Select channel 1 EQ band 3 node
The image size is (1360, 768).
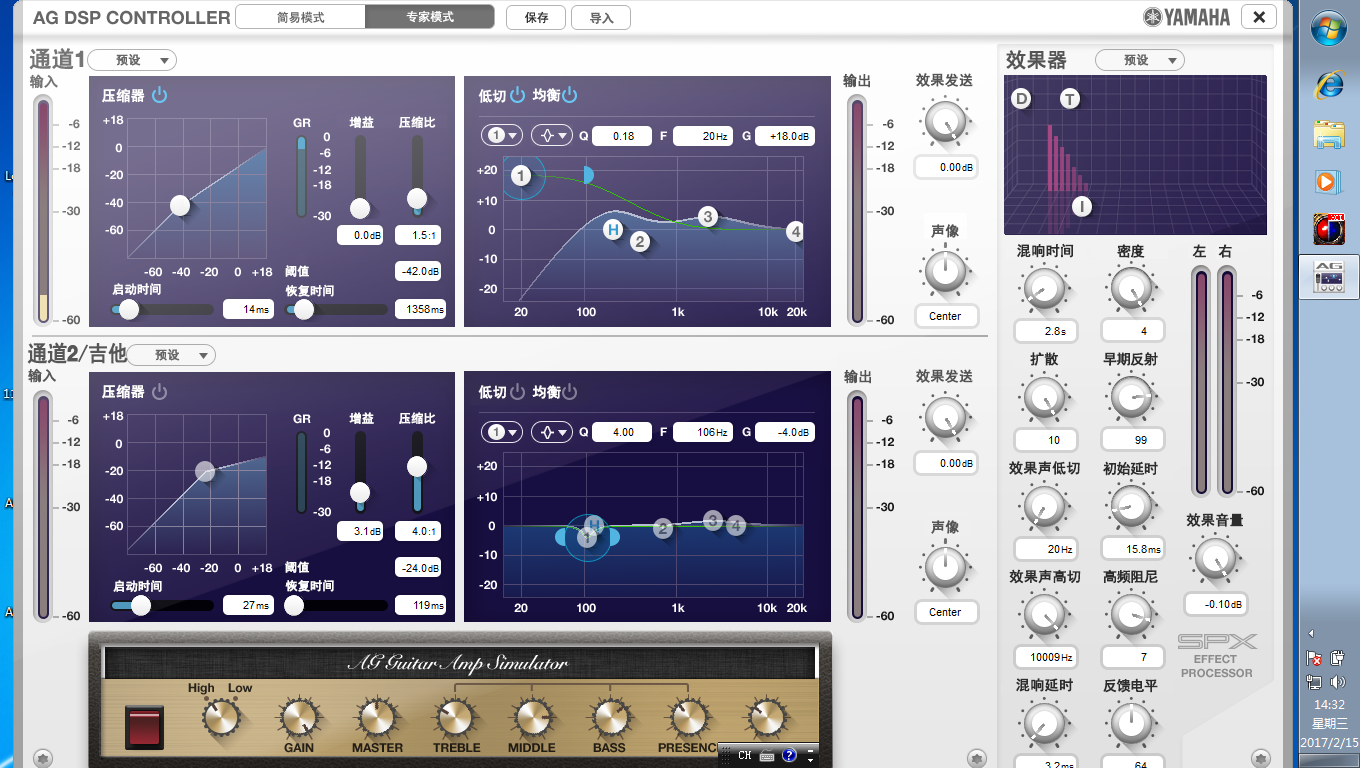(708, 216)
